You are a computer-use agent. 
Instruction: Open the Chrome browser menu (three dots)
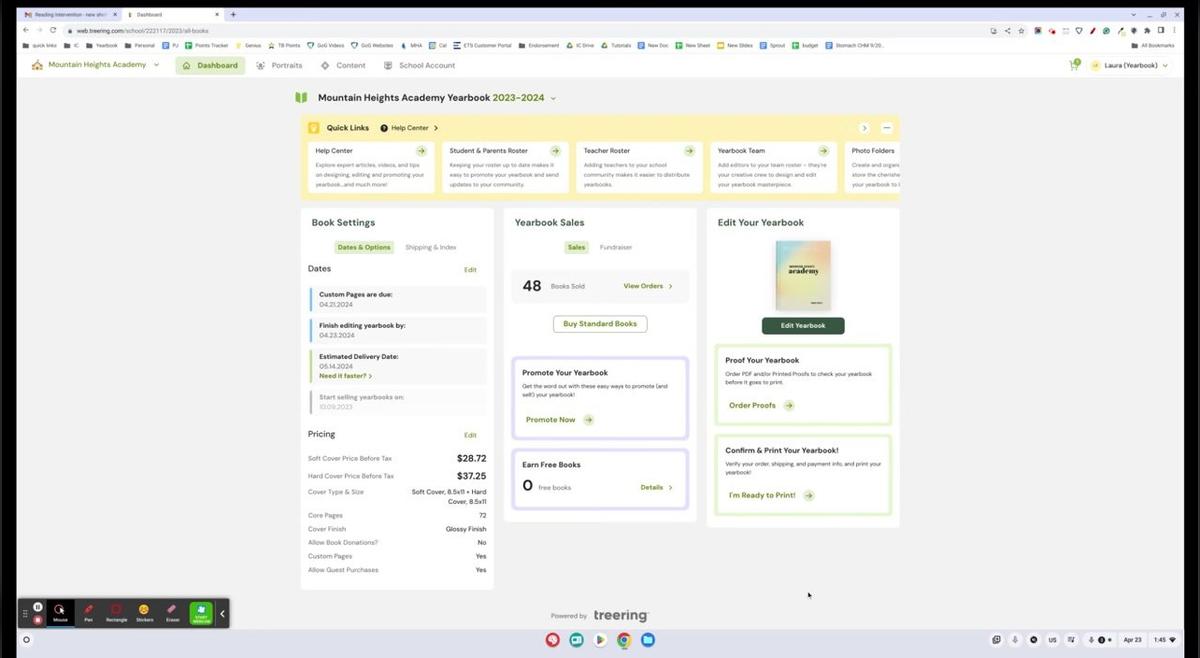pos(1174,30)
